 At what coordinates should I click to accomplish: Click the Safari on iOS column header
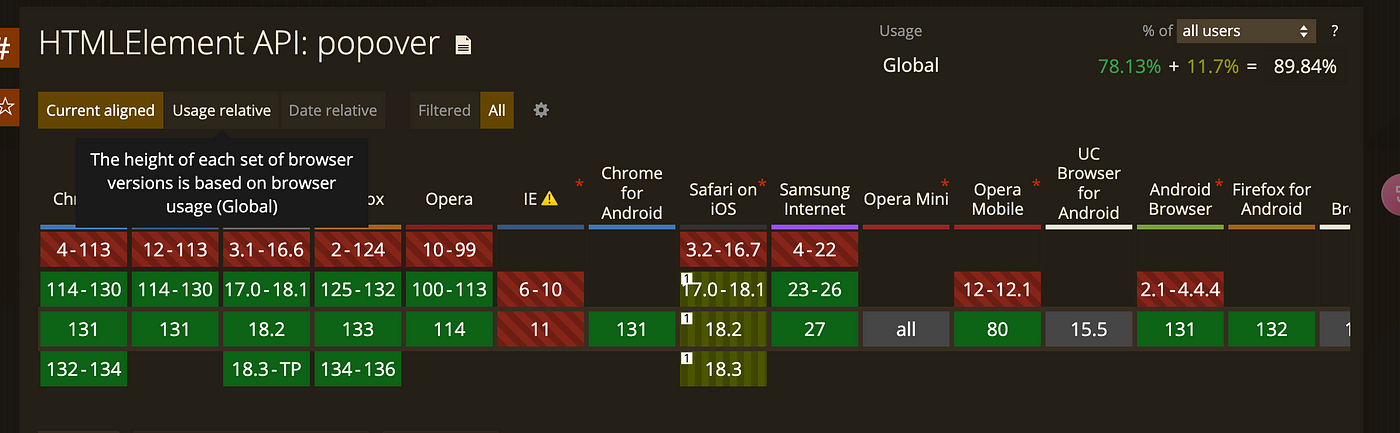tap(723, 199)
